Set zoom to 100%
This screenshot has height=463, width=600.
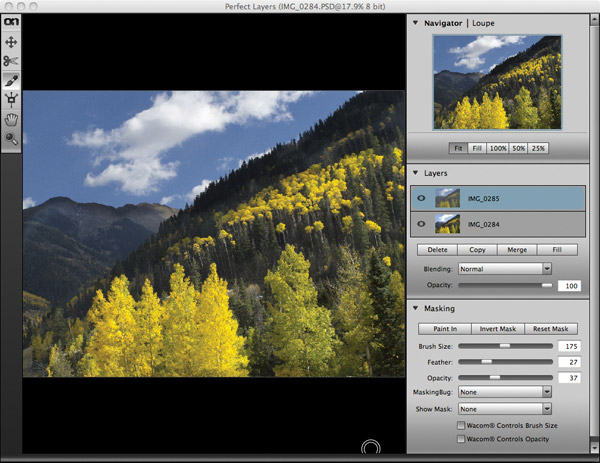coord(498,148)
